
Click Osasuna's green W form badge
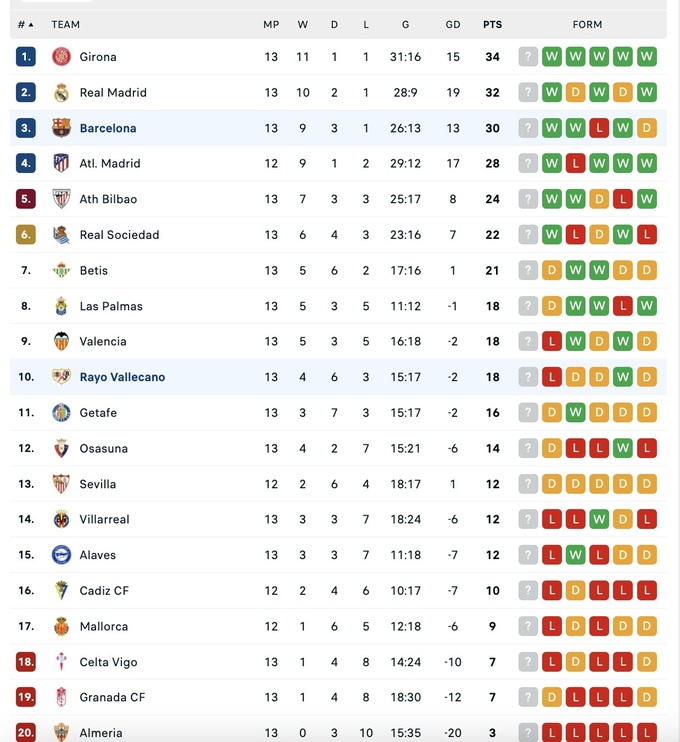tap(623, 449)
